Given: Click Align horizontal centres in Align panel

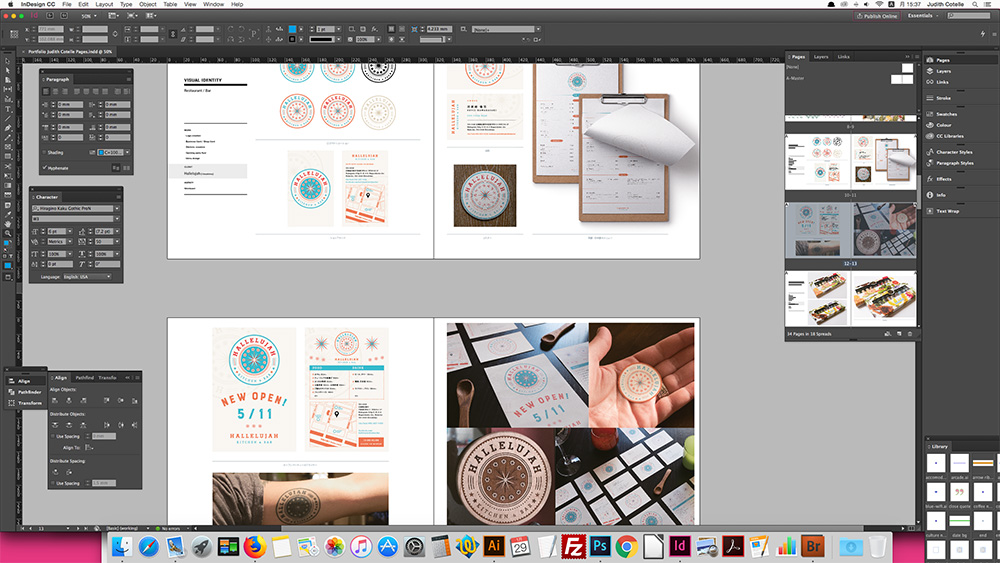Looking at the screenshot, I should (69, 400).
